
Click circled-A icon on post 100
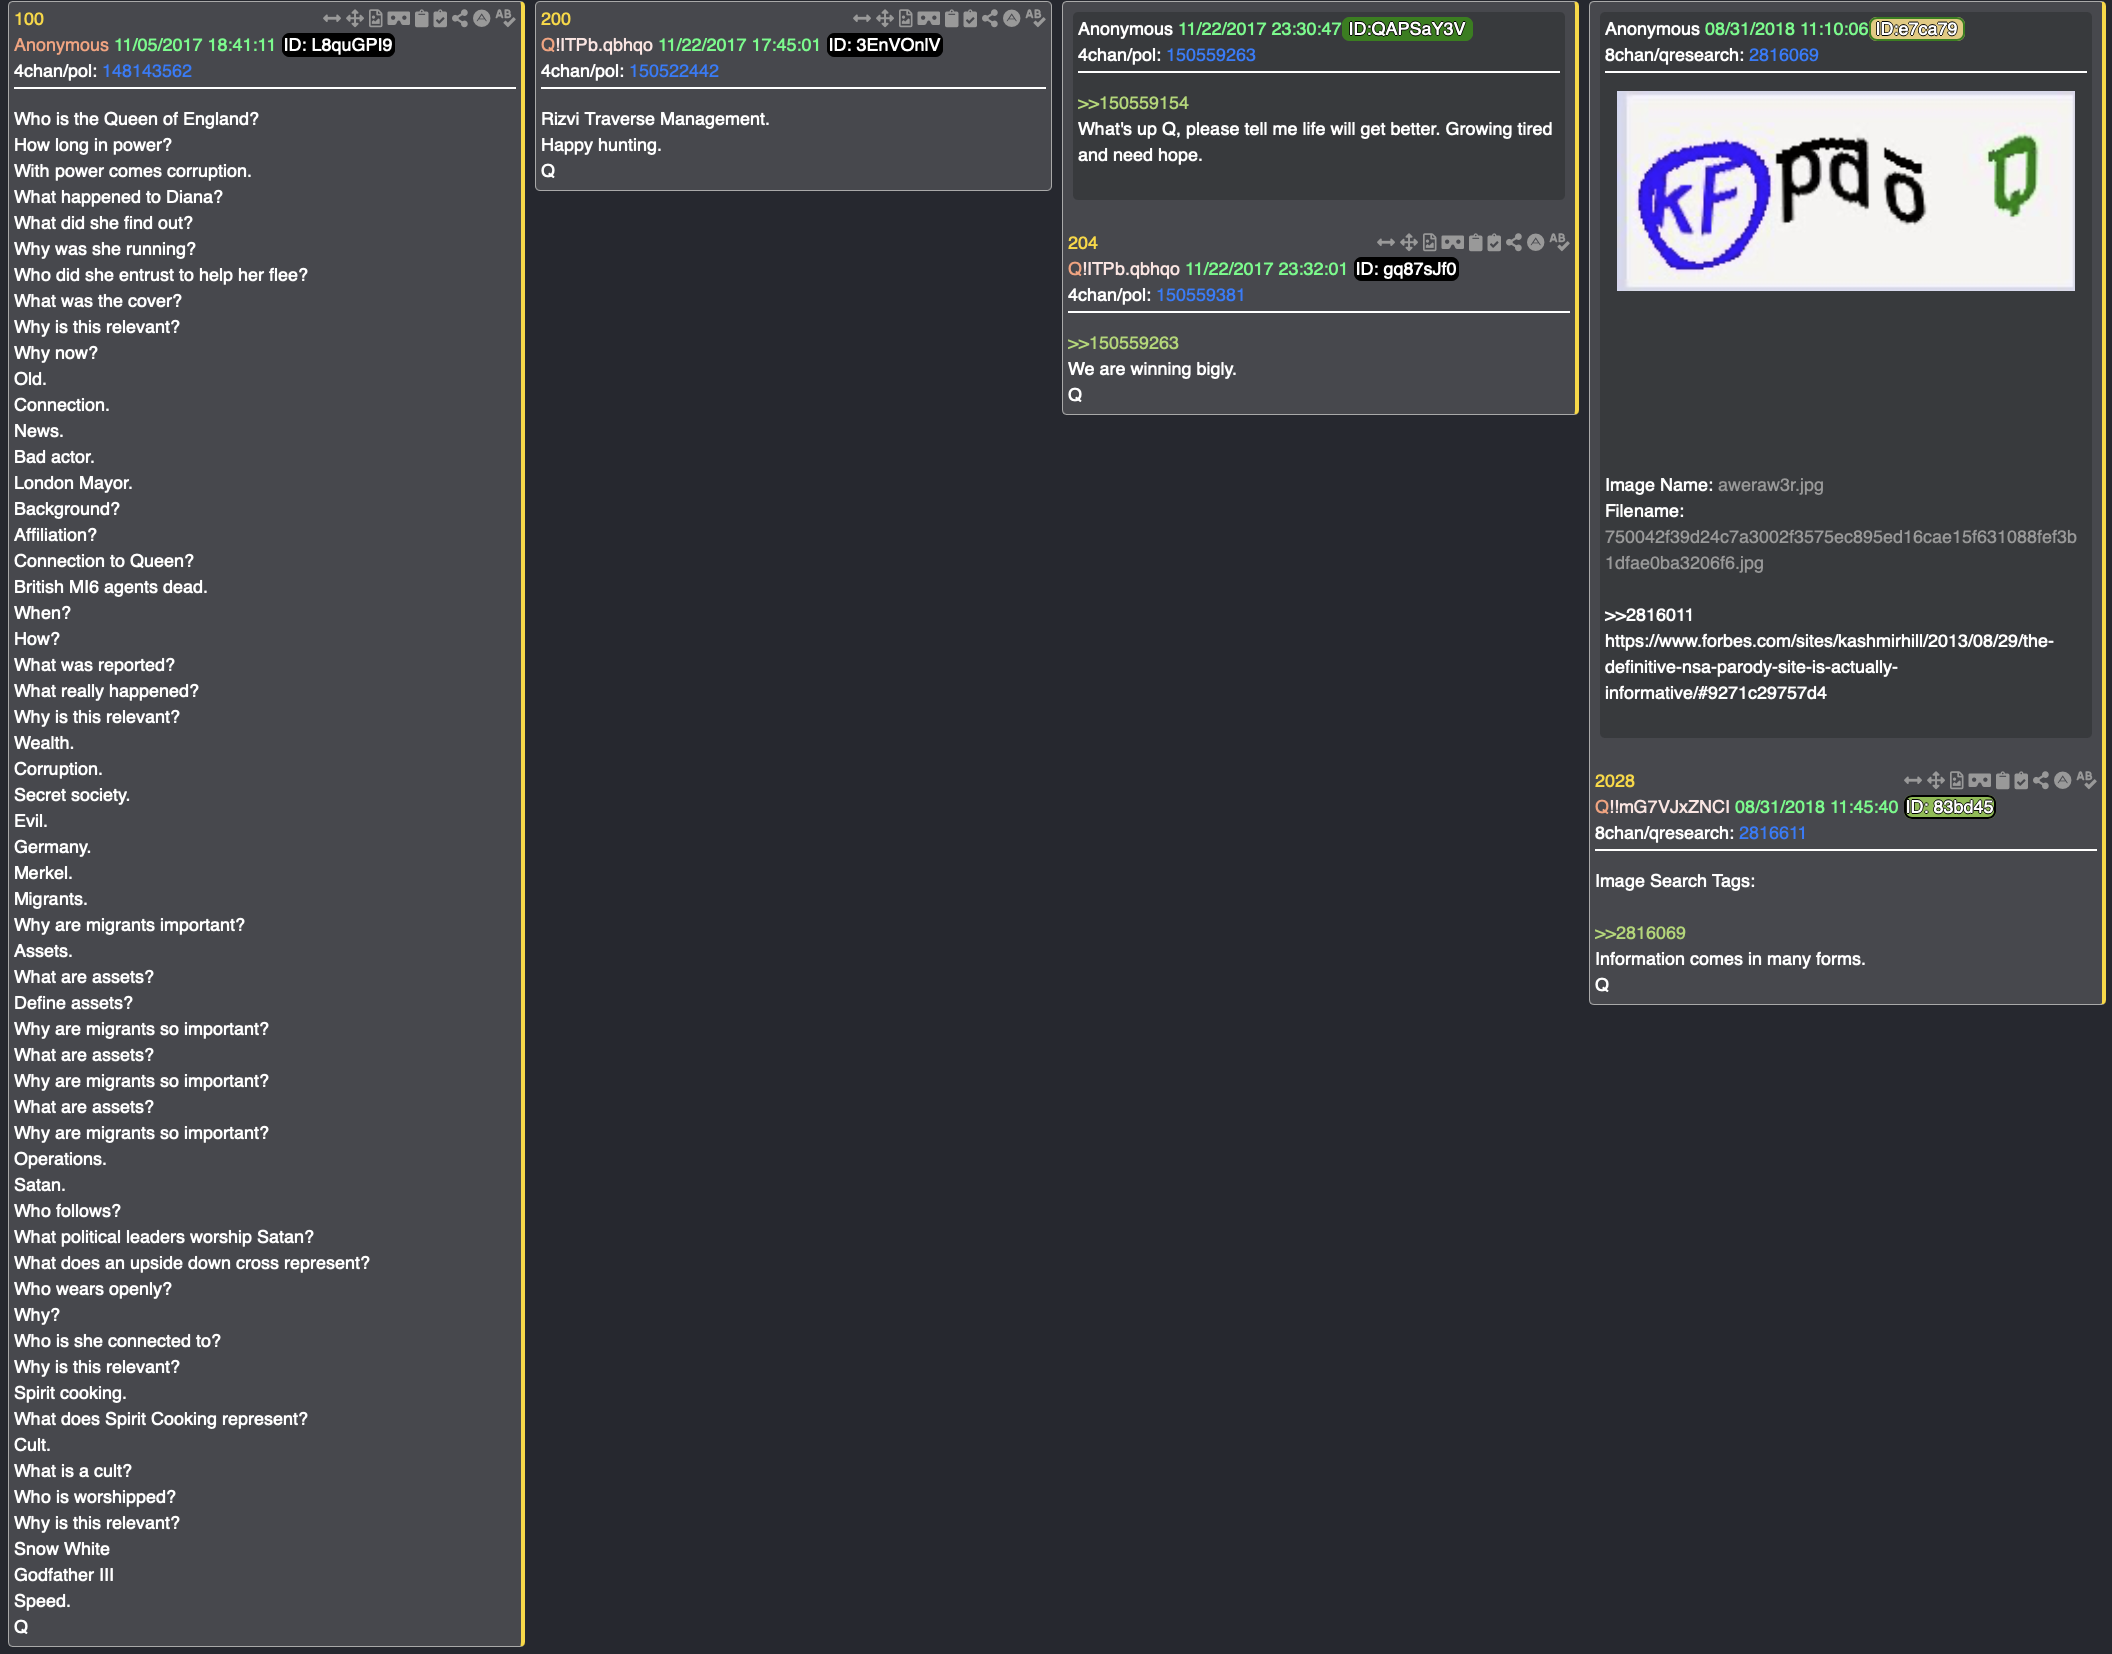pos(482,19)
